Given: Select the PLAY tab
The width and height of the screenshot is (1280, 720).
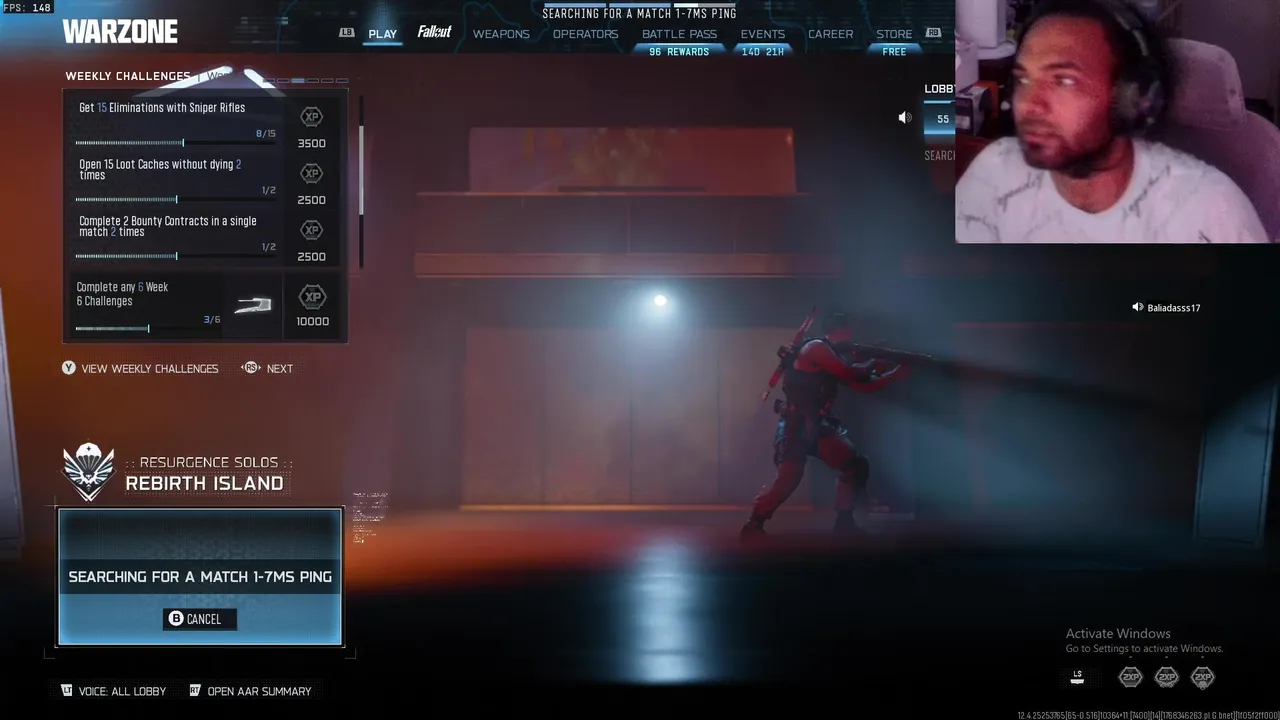Looking at the screenshot, I should coord(382,34).
